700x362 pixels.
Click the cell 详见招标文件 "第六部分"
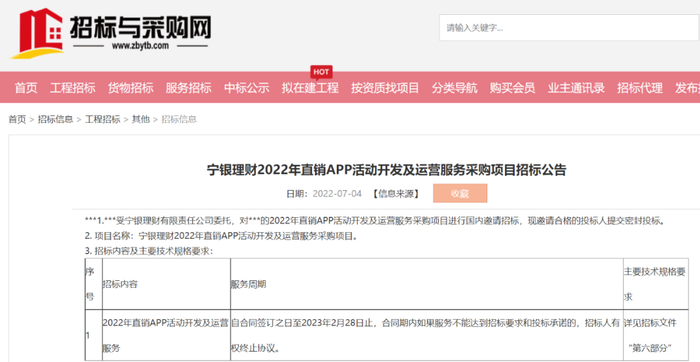point(656,335)
